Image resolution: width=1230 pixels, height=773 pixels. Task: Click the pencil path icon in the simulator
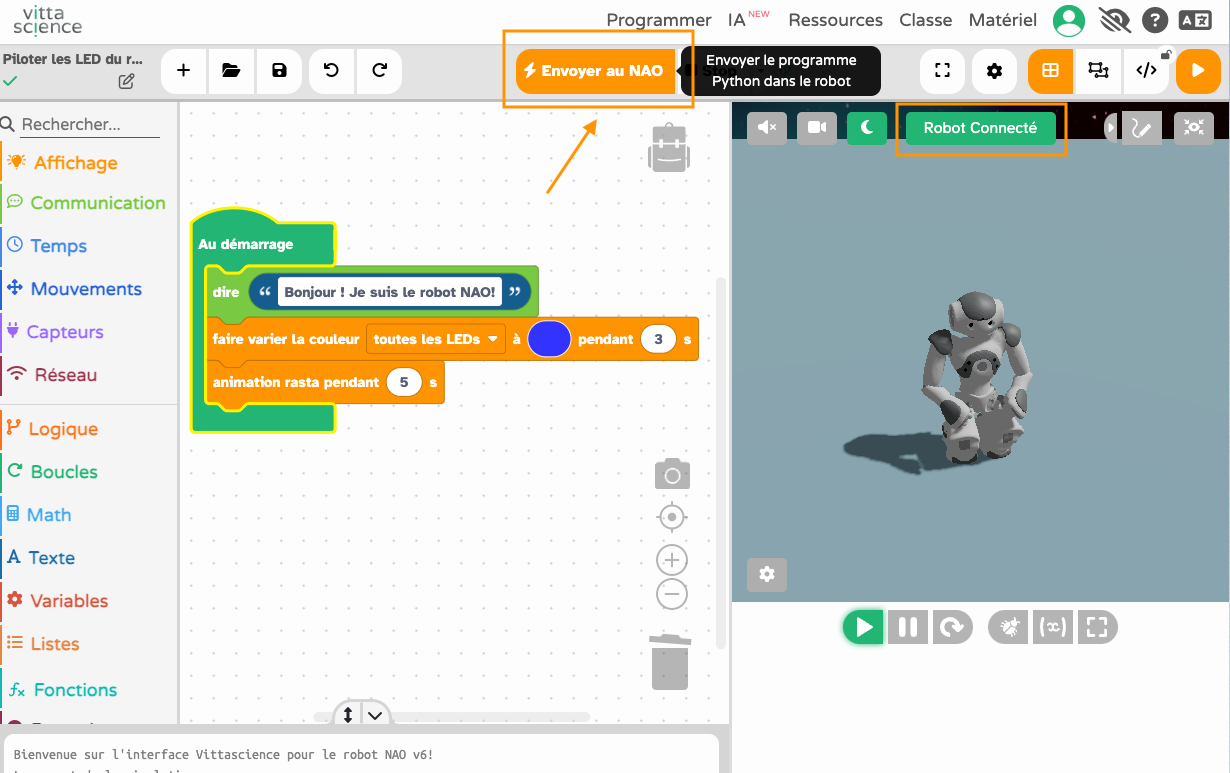pos(1142,128)
